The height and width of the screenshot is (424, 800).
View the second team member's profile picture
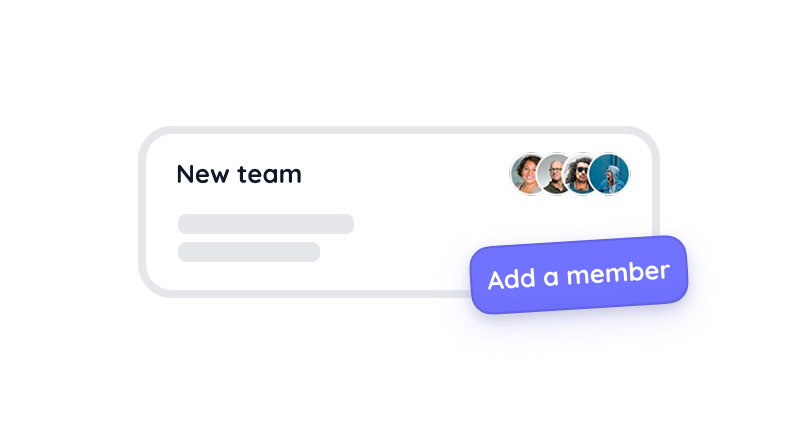click(553, 174)
